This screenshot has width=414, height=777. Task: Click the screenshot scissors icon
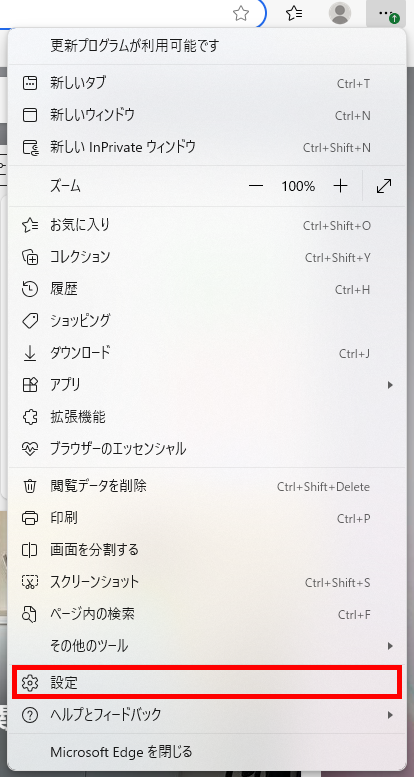(x=30, y=582)
